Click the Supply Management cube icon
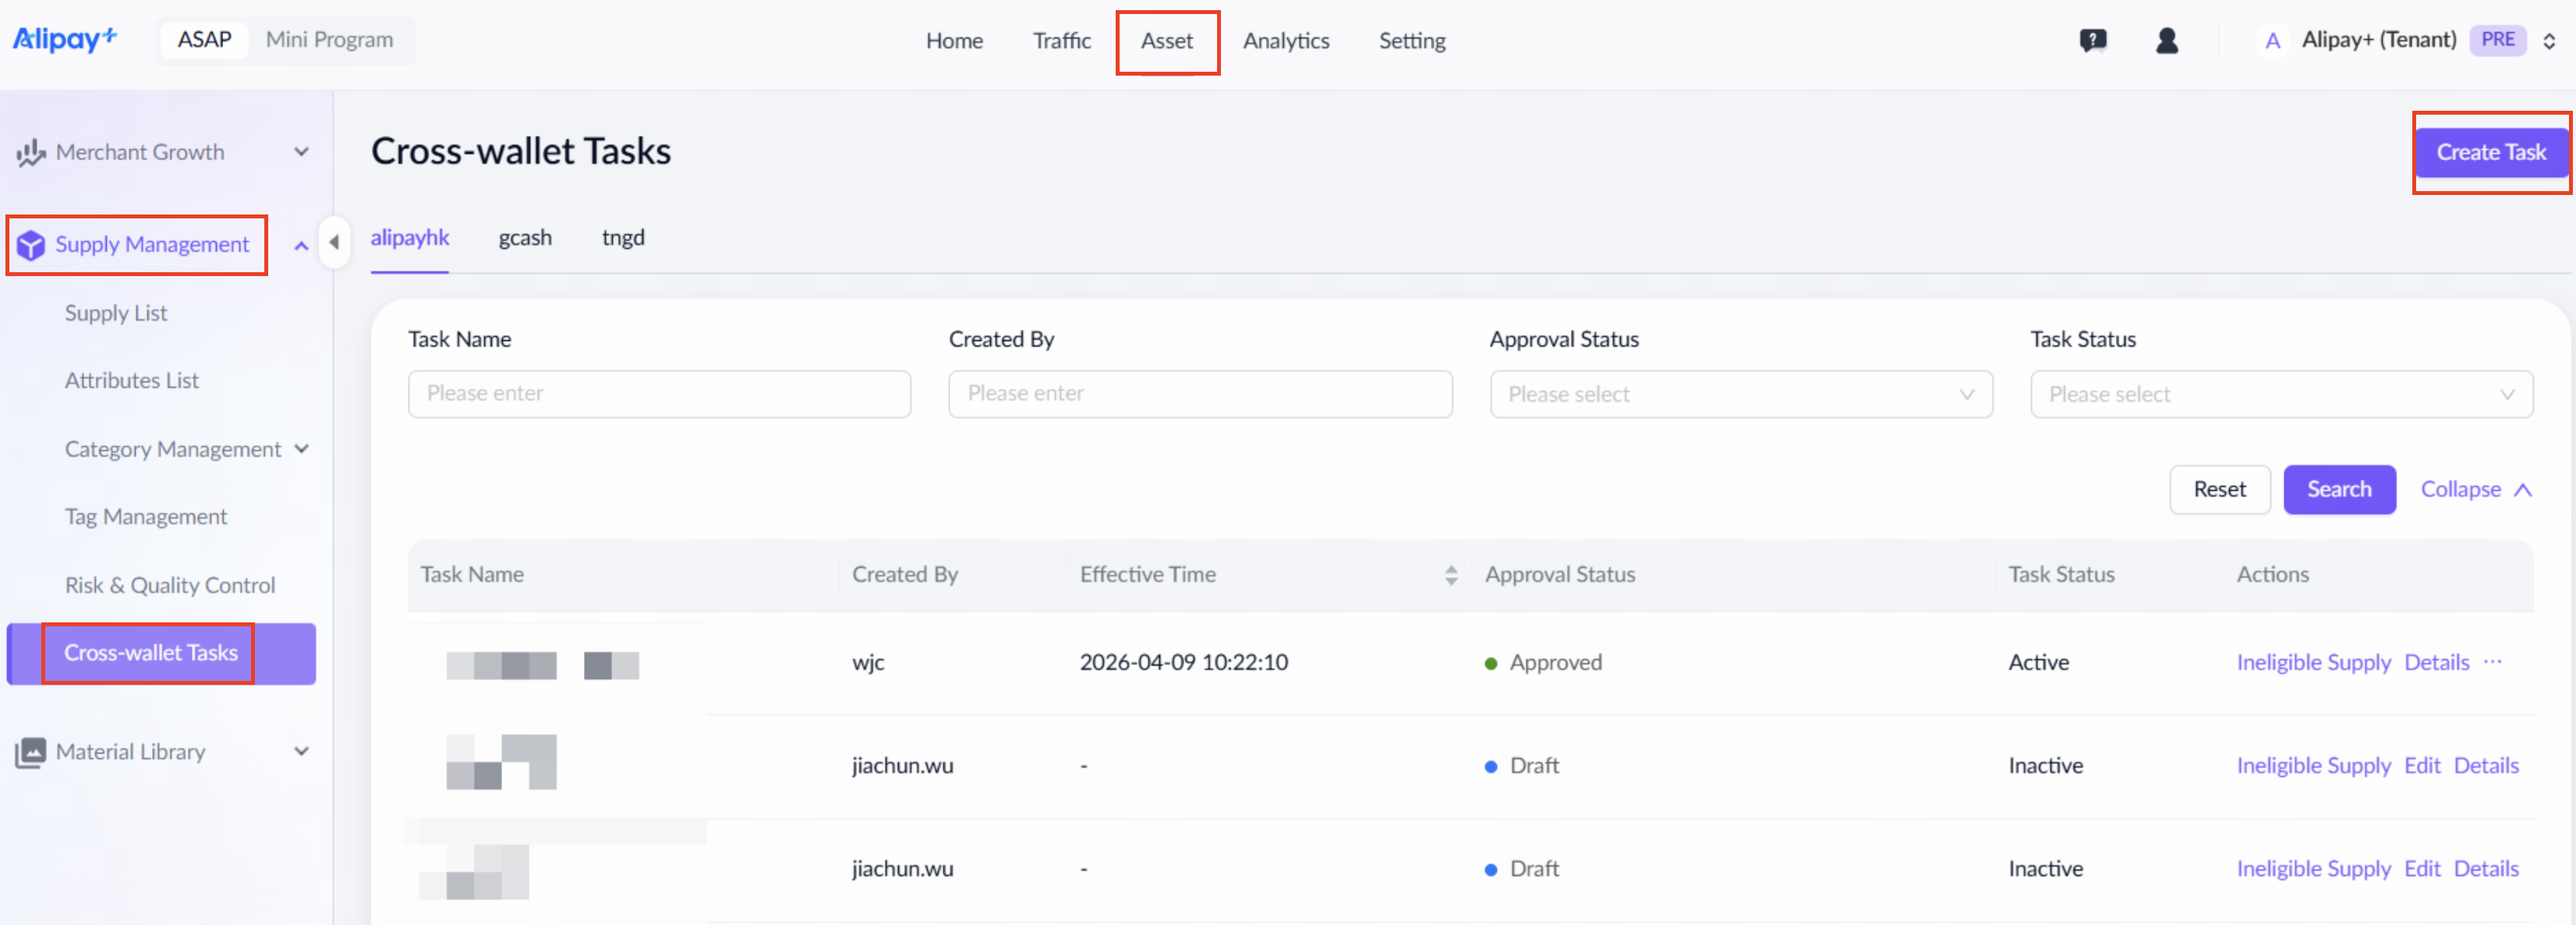Viewport: 2576px width, 925px height. tap(31, 245)
